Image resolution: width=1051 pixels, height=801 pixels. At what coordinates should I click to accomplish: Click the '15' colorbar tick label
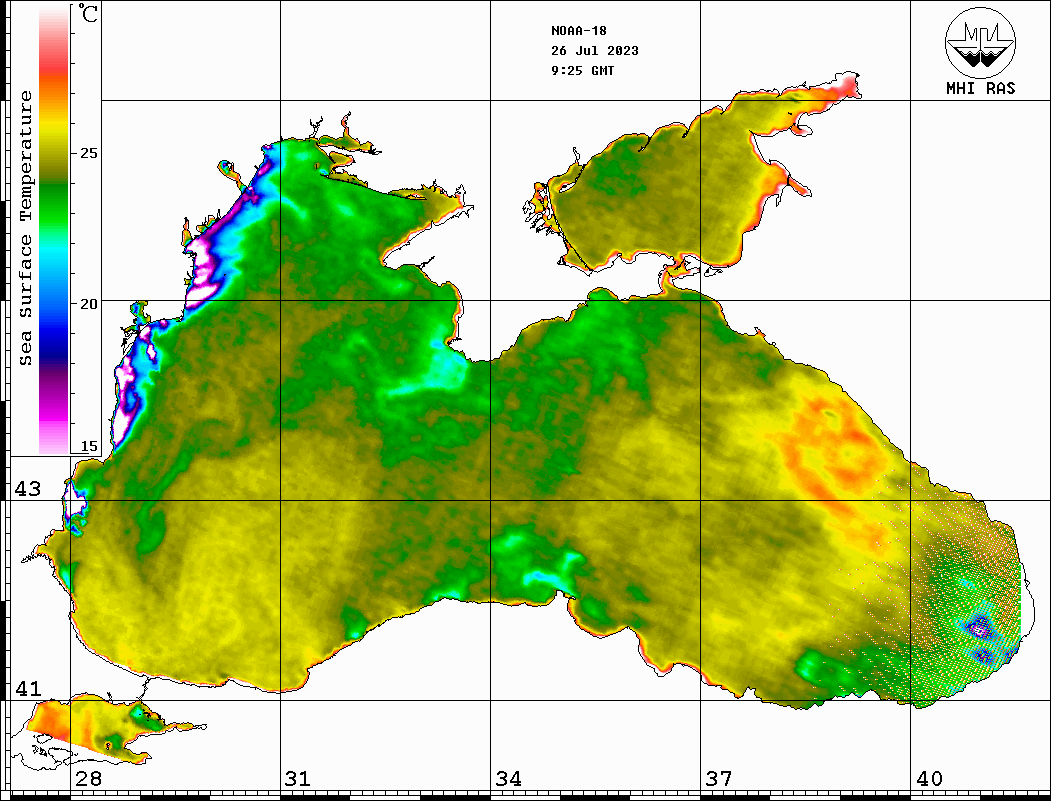(88, 446)
